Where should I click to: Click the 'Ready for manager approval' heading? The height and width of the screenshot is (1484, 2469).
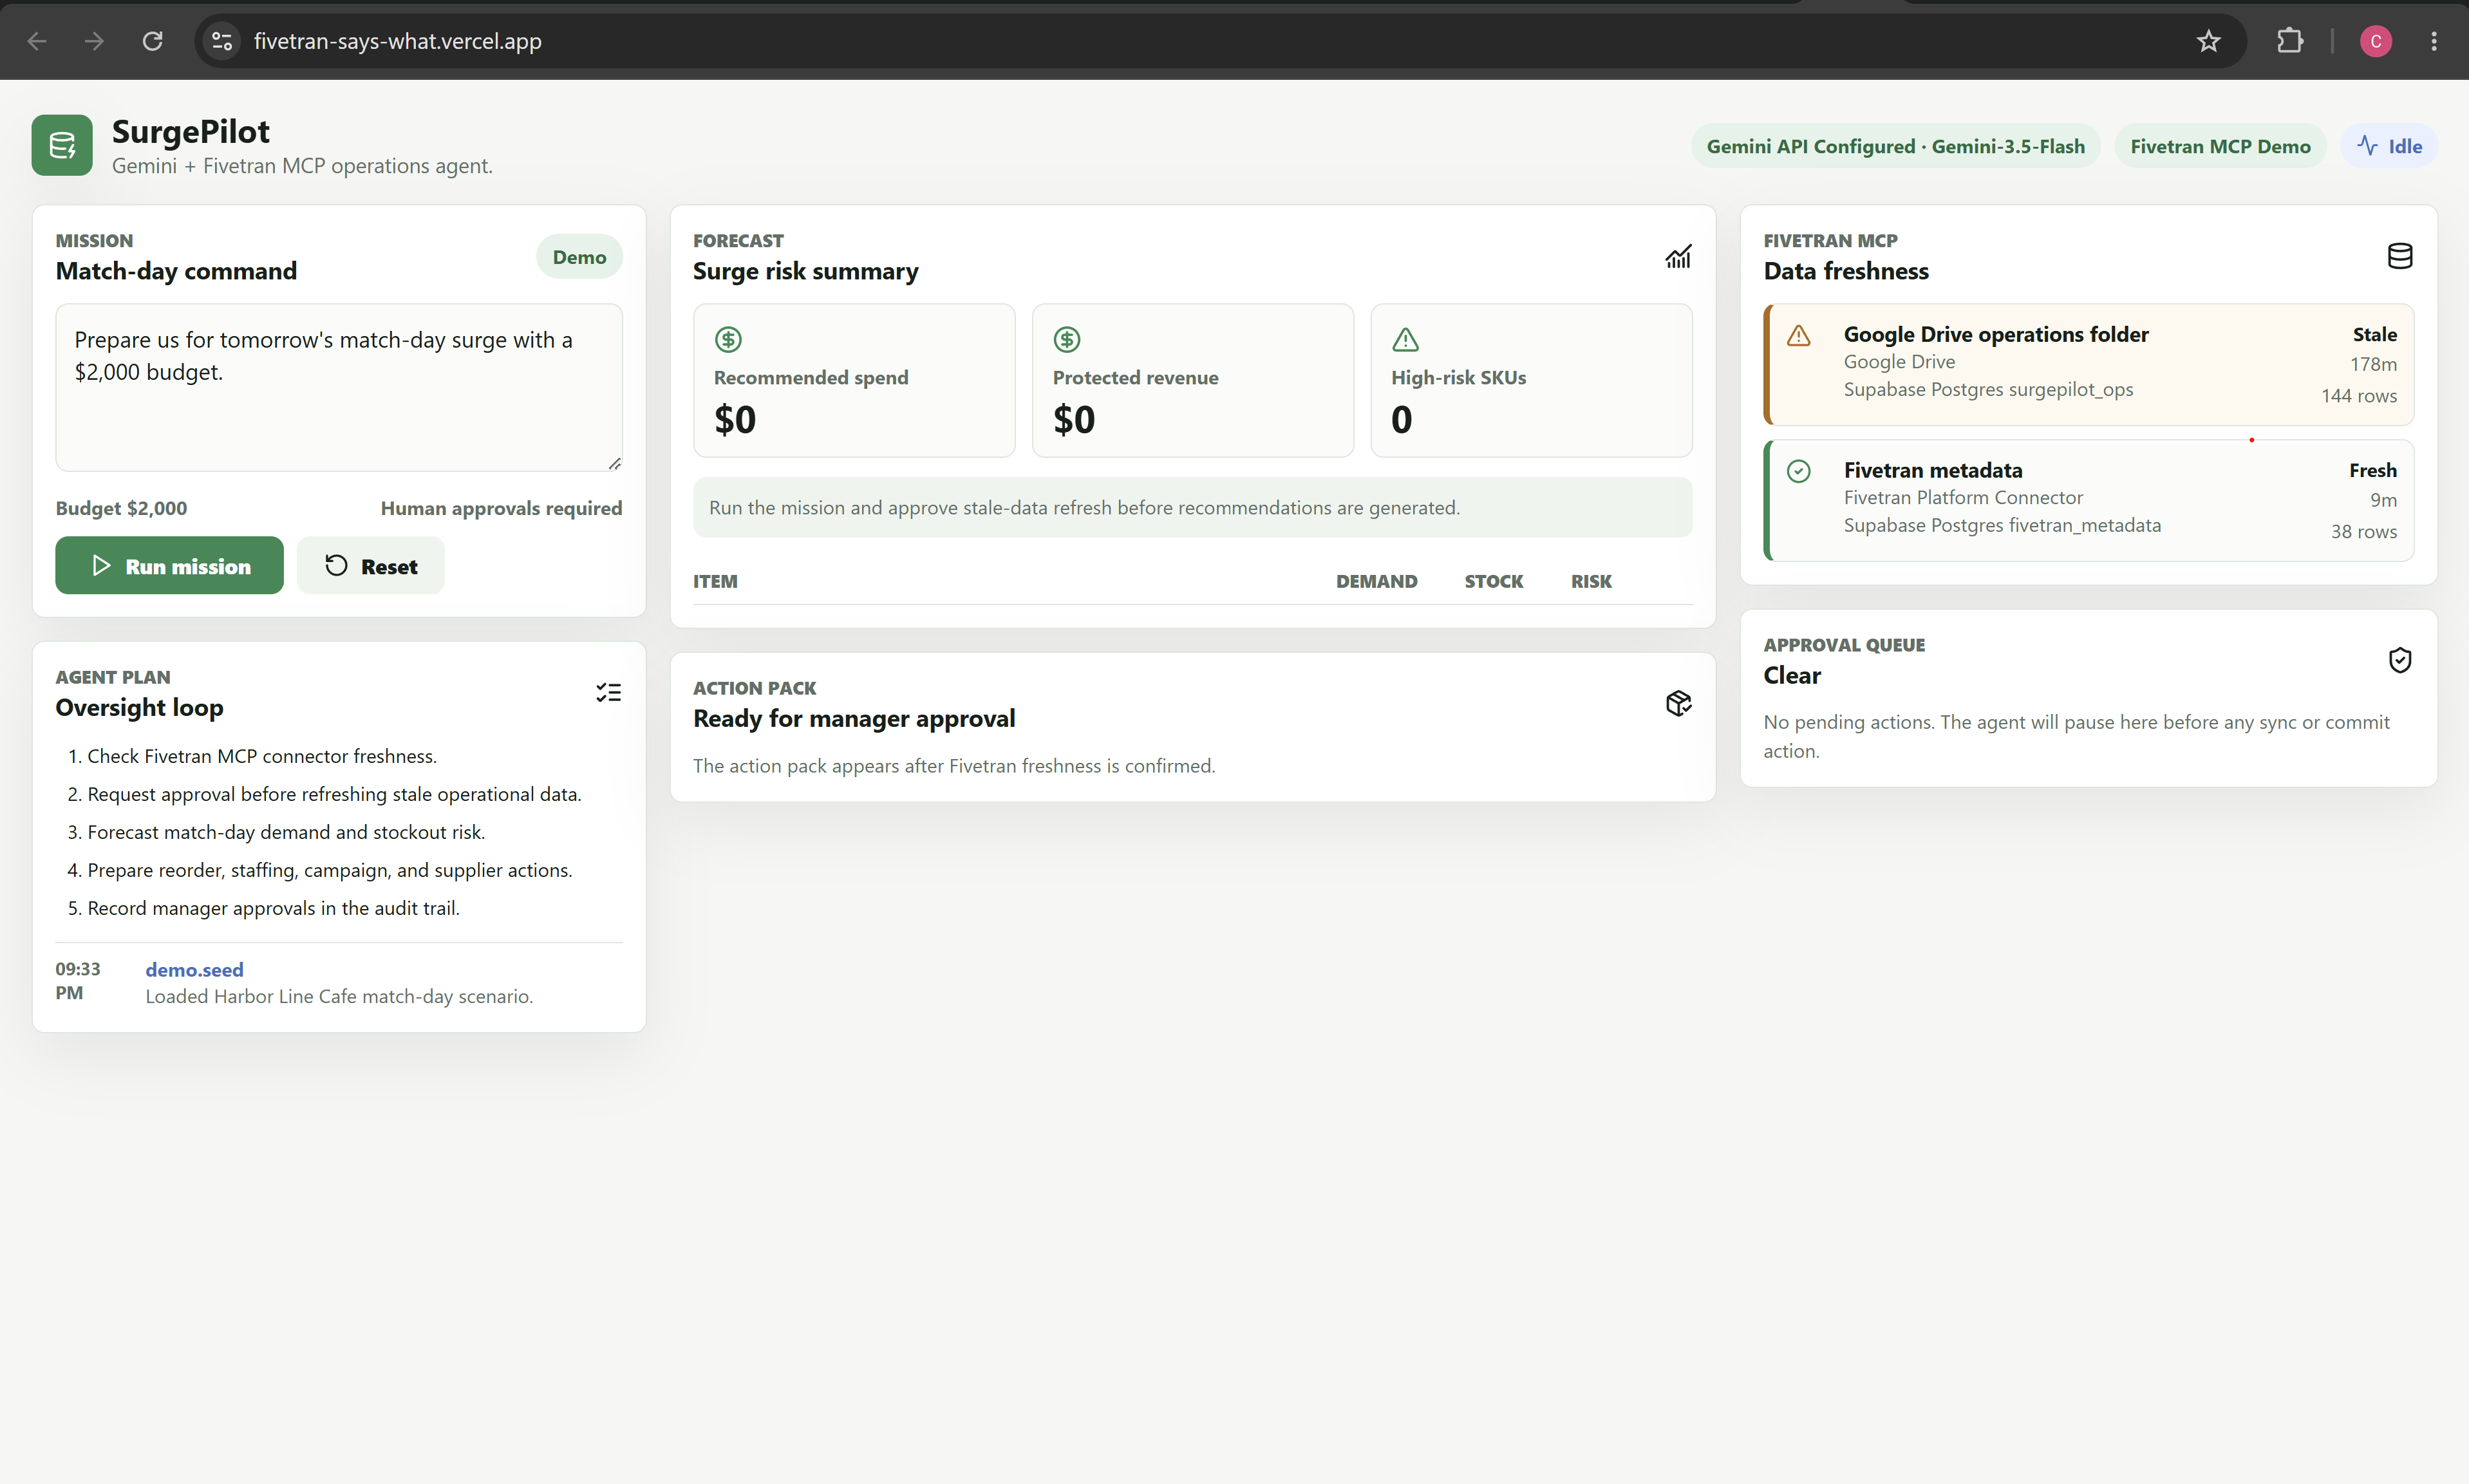pos(854,718)
